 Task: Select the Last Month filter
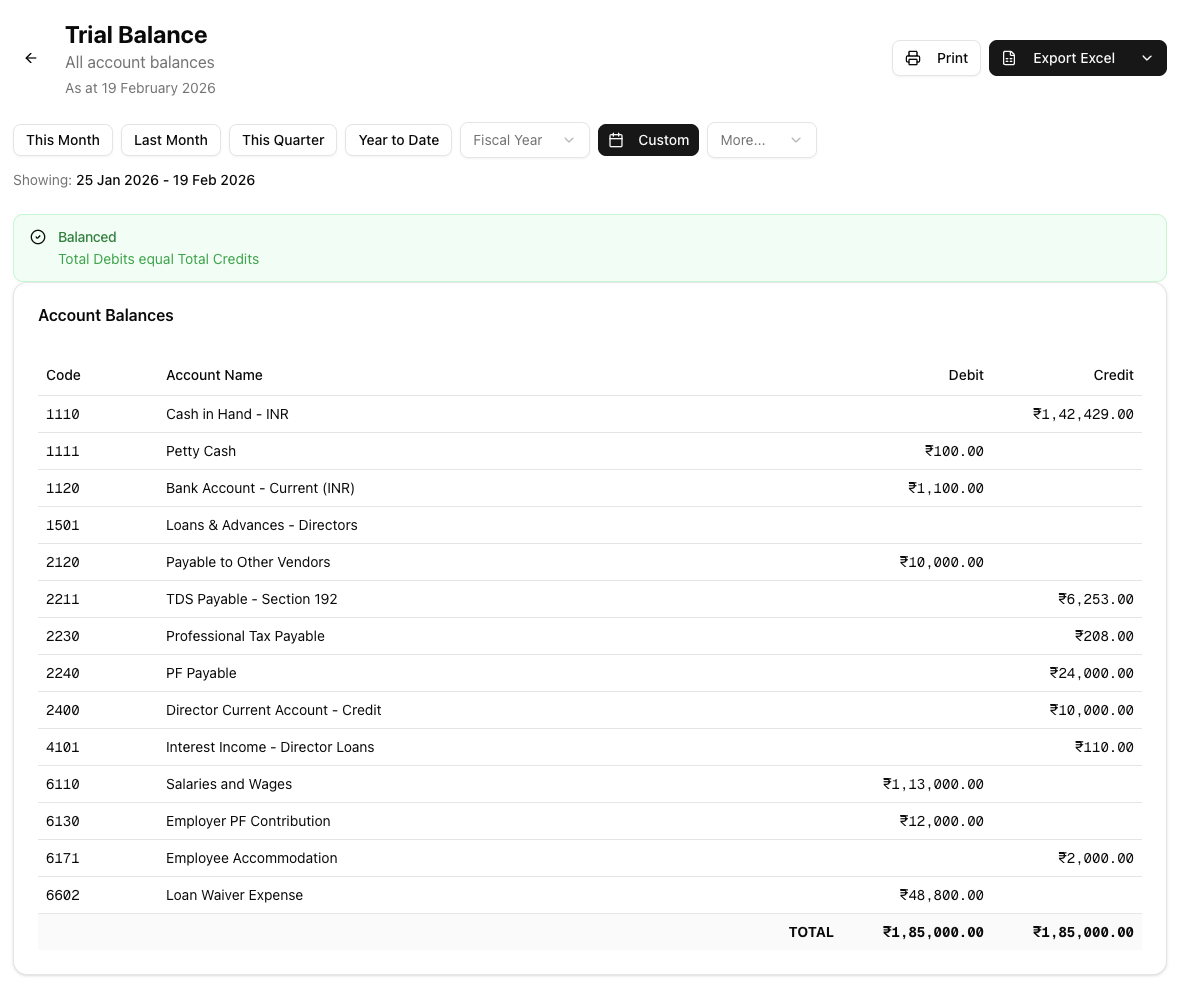click(171, 140)
